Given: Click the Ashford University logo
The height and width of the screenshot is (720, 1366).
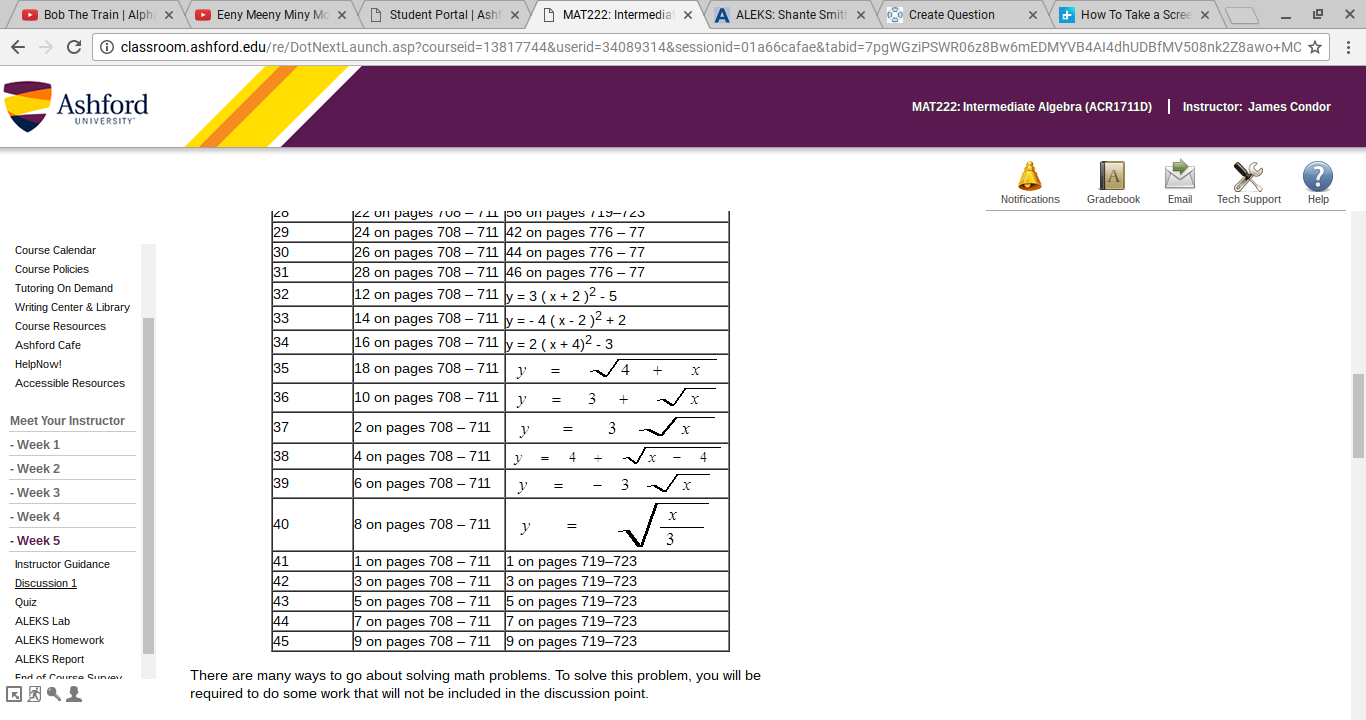Looking at the screenshot, I should (77, 108).
